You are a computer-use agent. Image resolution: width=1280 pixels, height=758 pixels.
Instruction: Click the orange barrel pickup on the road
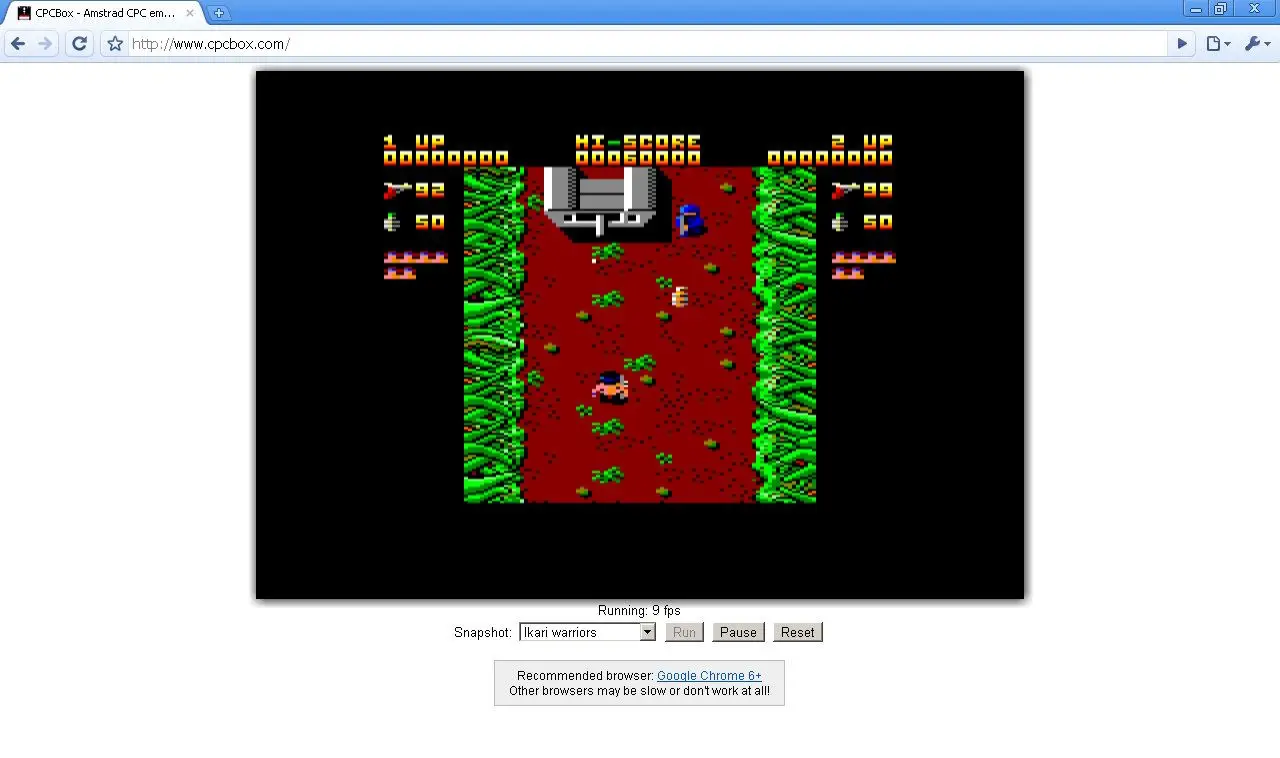pos(680,297)
